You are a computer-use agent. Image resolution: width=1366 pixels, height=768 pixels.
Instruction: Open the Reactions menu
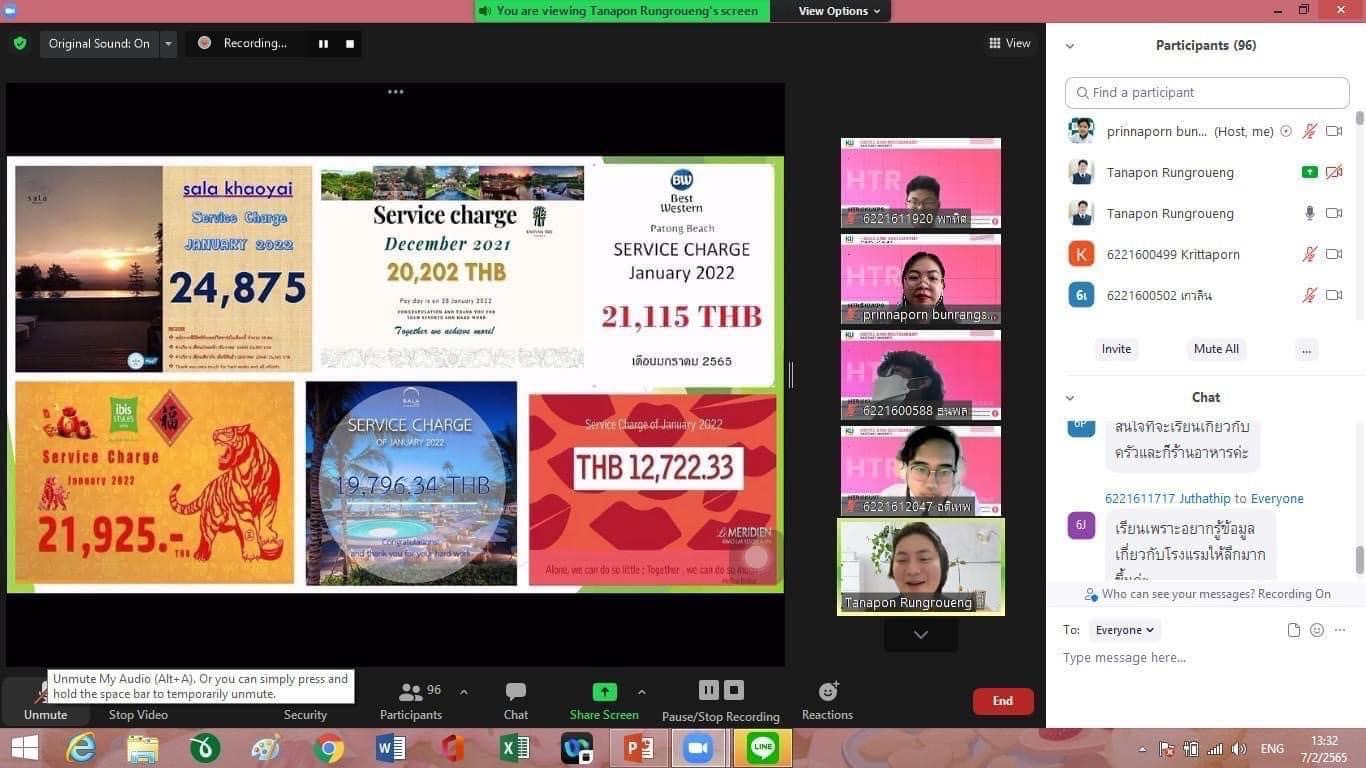(827, 701)
